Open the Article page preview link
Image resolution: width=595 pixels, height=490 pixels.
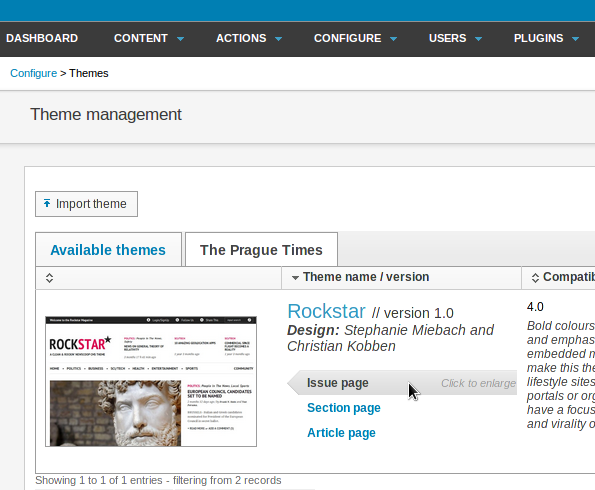click(341, 433)
